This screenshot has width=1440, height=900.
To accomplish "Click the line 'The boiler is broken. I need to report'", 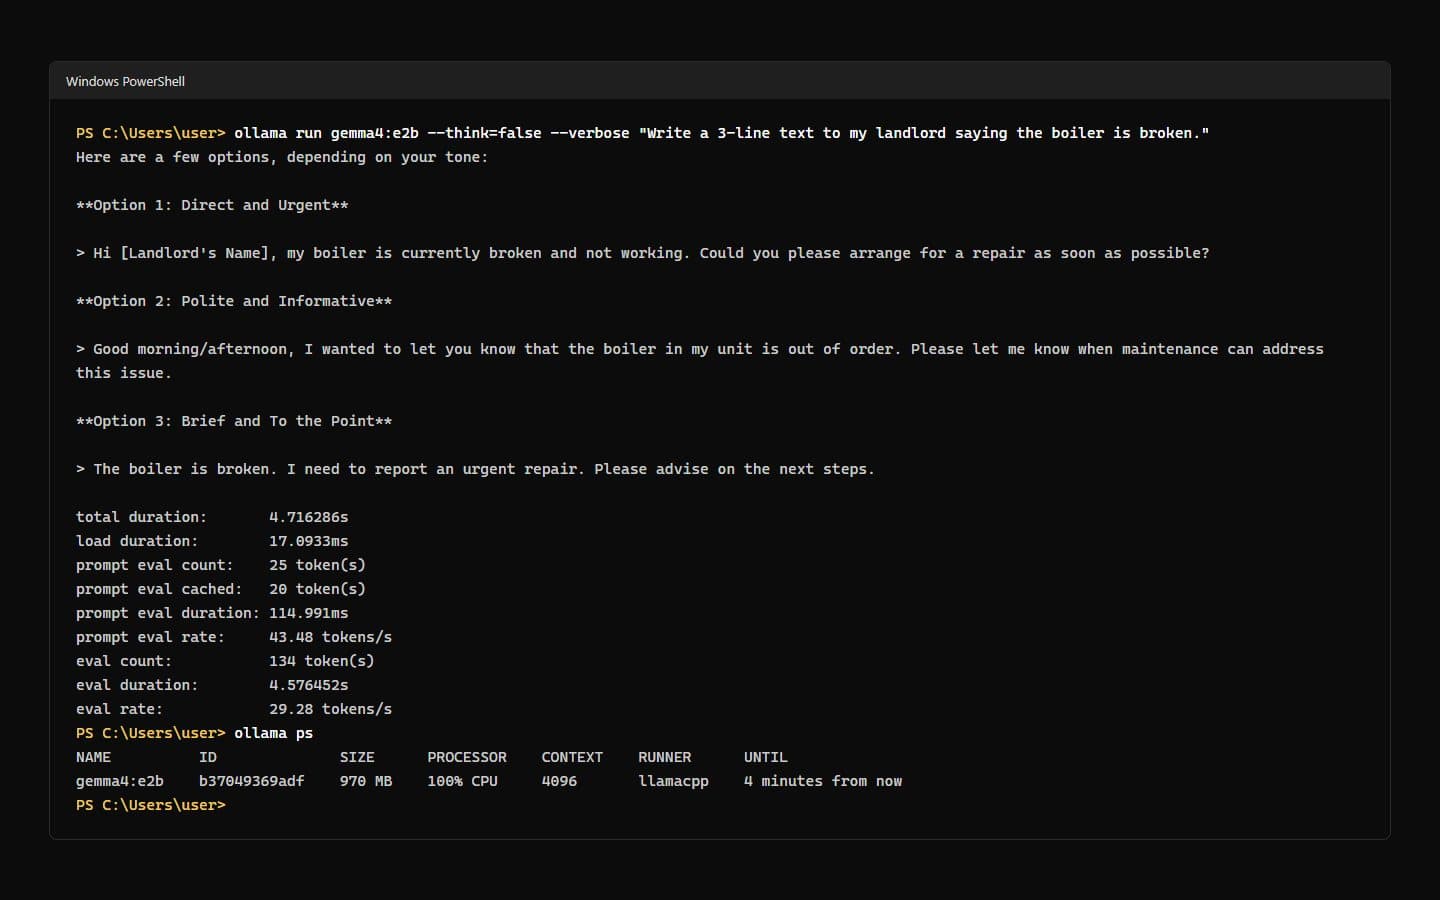I will coord(475,469).
